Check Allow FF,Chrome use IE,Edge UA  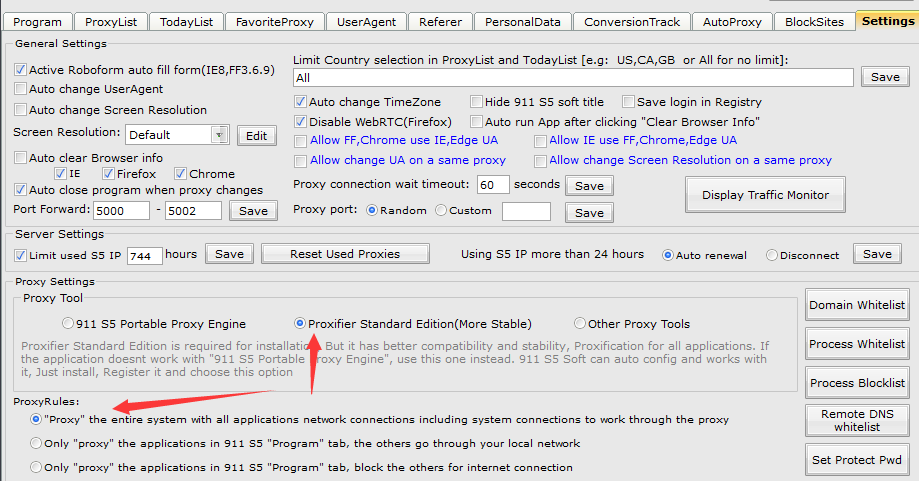point(301,141)
